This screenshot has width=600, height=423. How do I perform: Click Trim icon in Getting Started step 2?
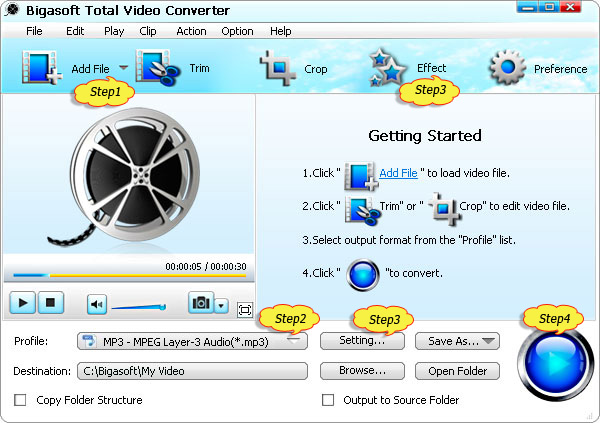coord(362,209)
